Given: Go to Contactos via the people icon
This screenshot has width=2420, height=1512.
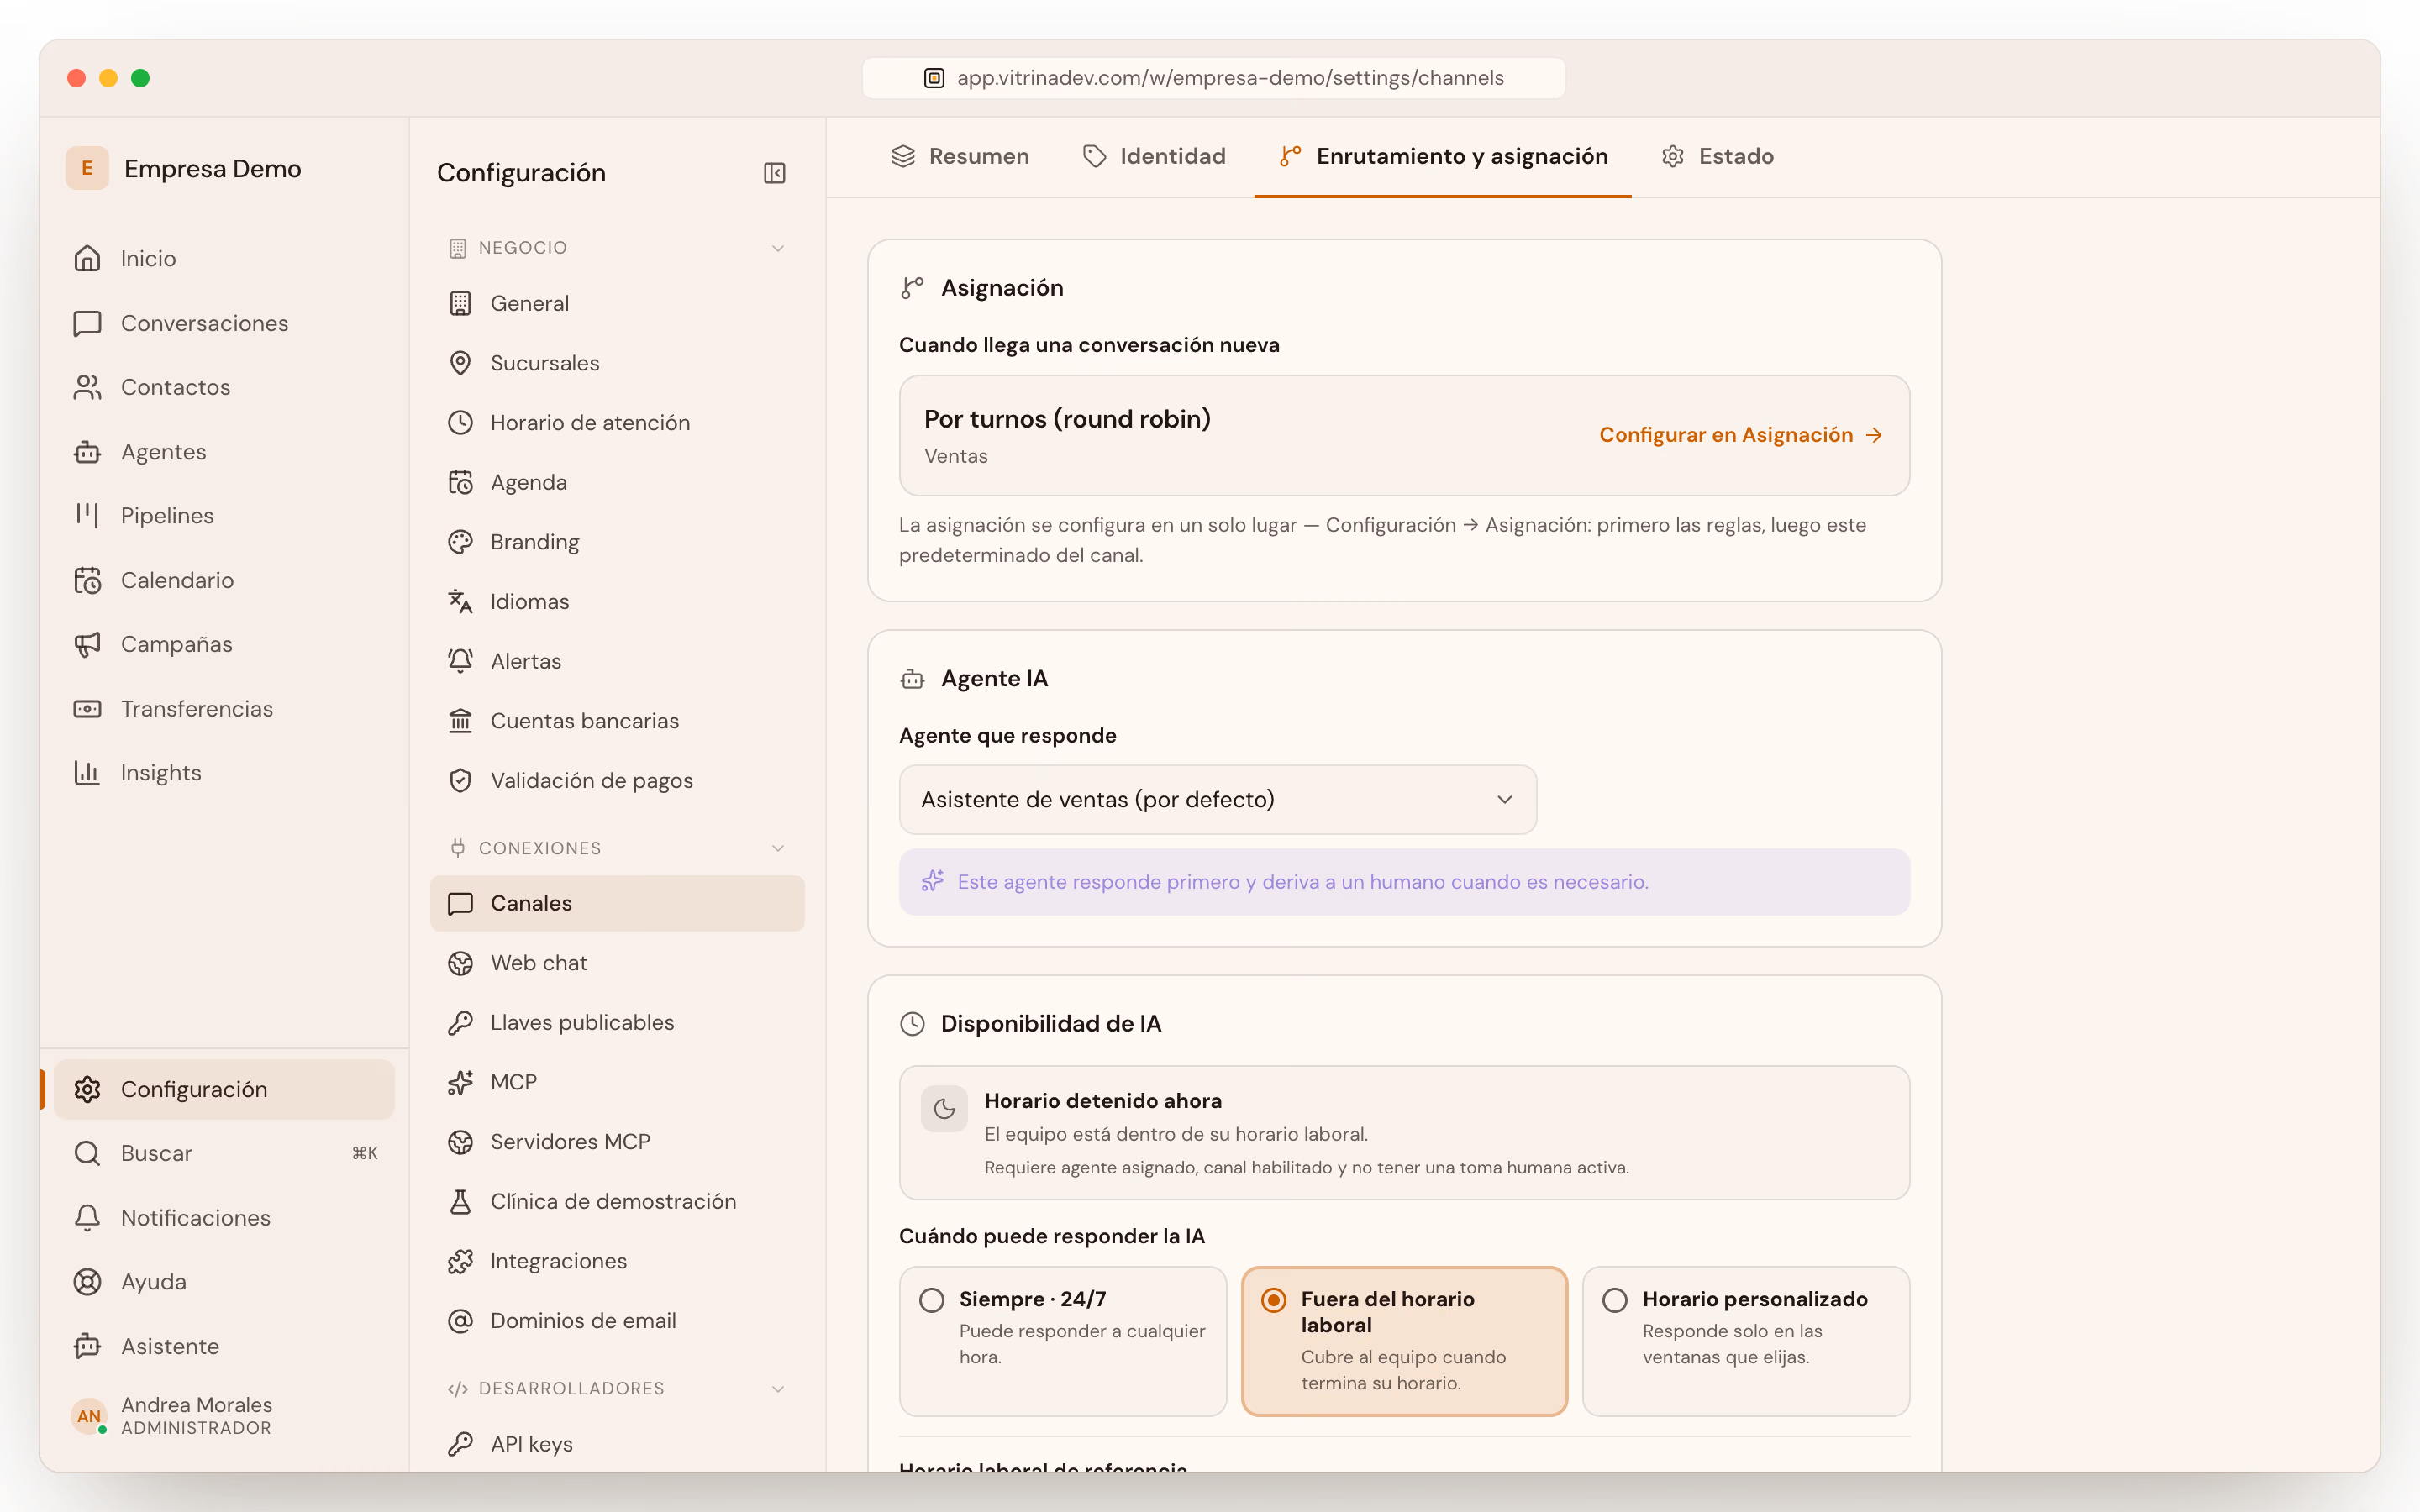Looking at the screenshot, I should pyautogui.click(x=87, y=387).
